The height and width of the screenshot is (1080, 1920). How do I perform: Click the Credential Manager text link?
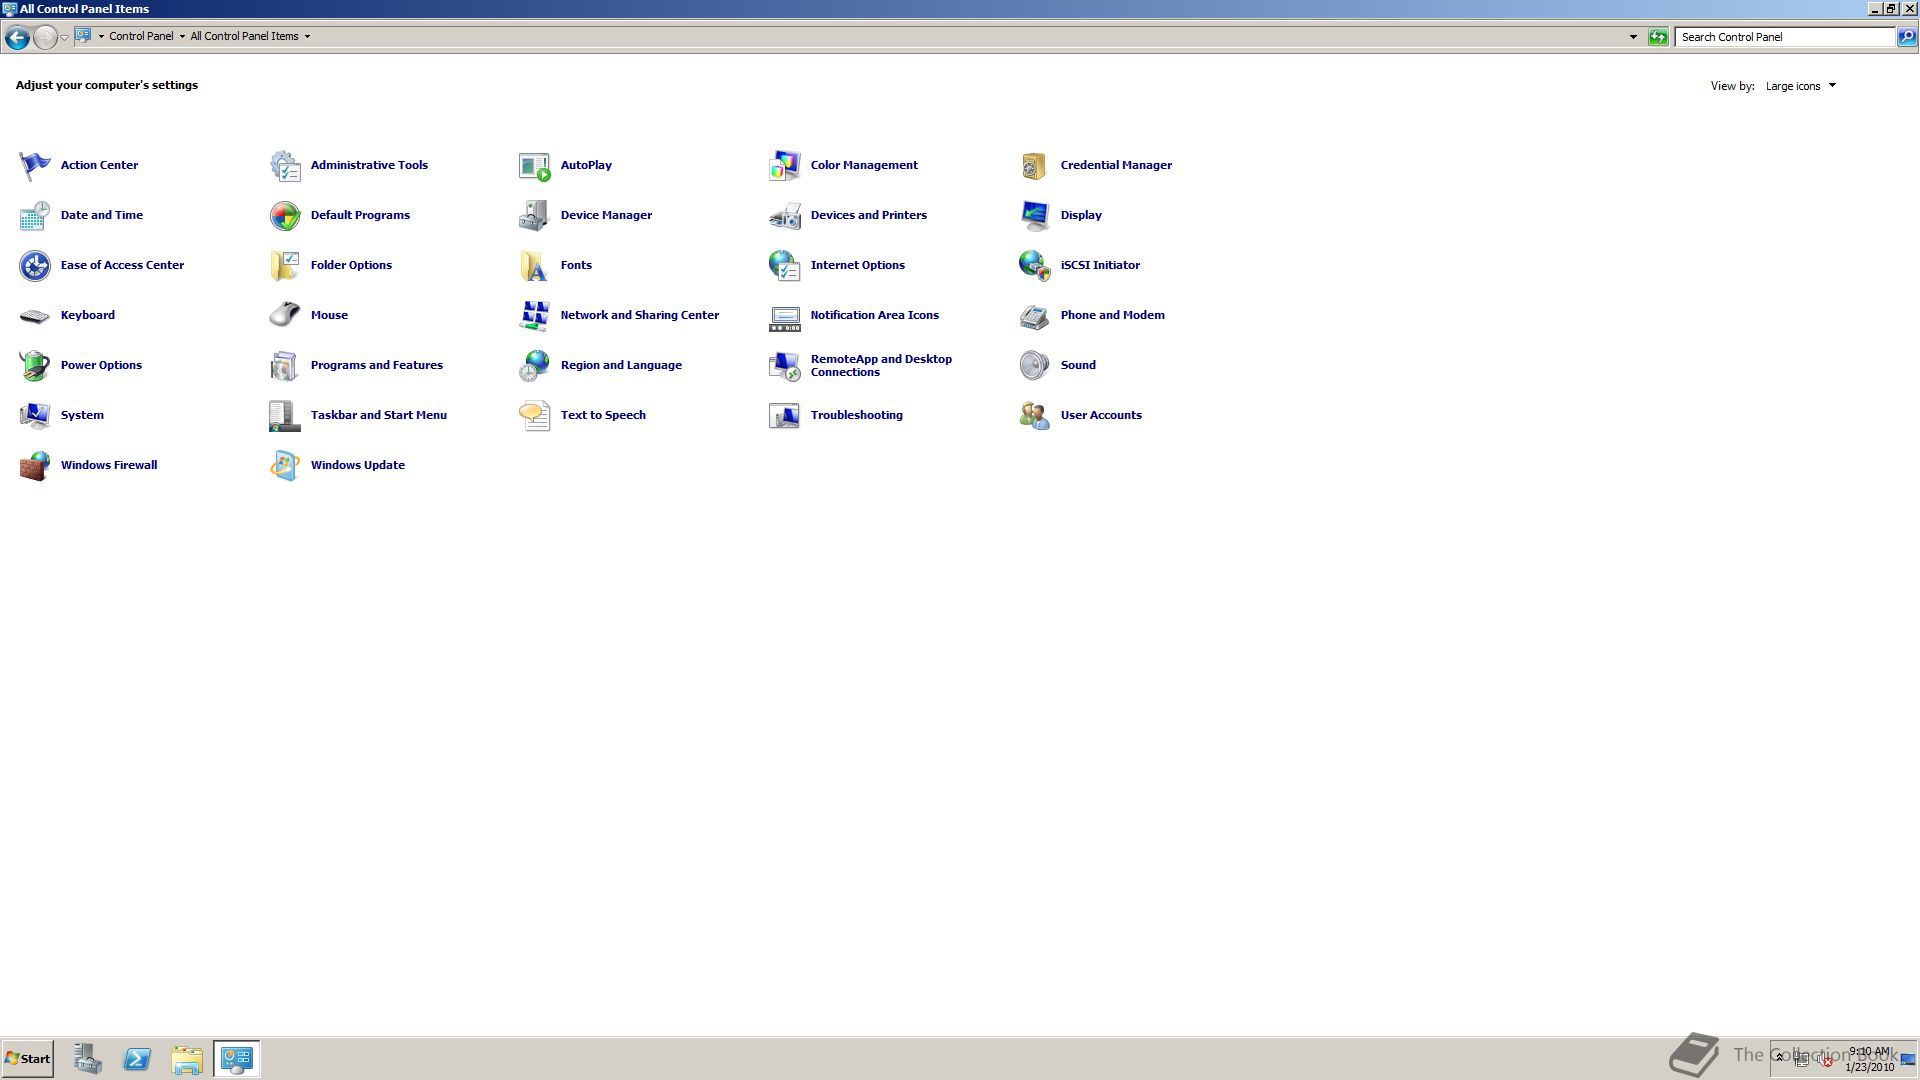pyautogui.click(x=1116, y=165)
